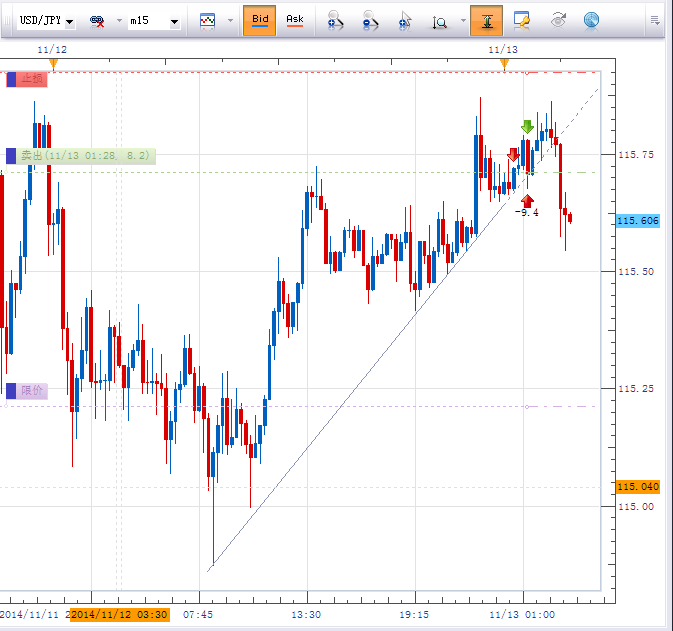Click the unlink chart chain icon
Image resolution: width=673 pixels, height=631 pixels.
pos(97,21)
